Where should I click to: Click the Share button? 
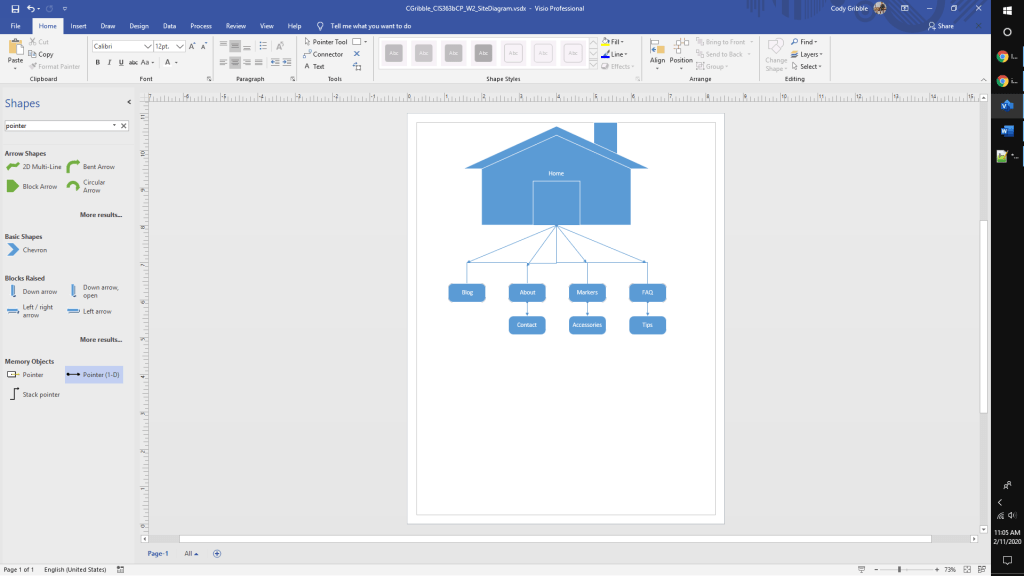[x=940, y=26]
